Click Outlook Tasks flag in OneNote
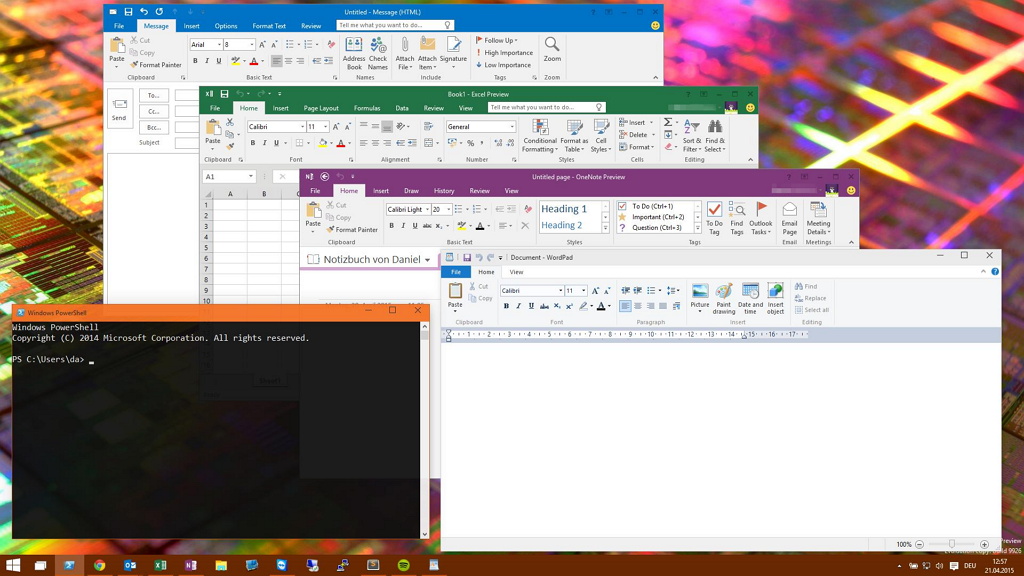Viewport: 1024px width, 576px height. [x=761, y=217]
